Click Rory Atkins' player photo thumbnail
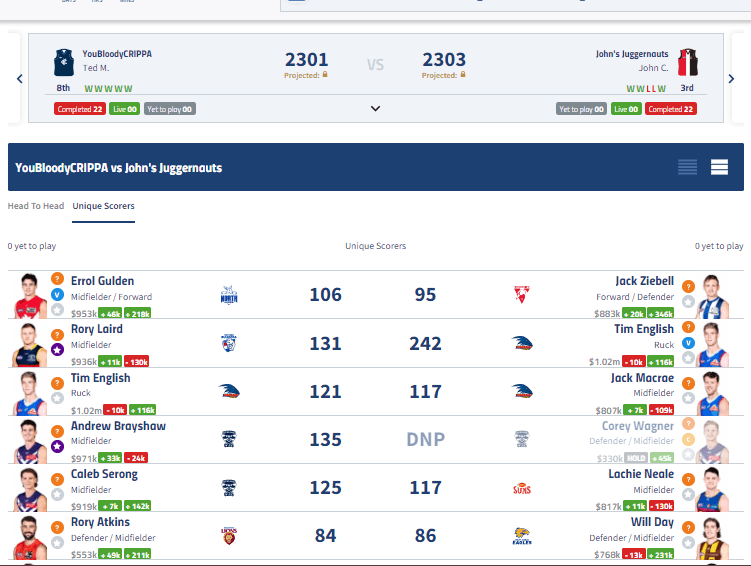The image size is (751, 566). 31,538
